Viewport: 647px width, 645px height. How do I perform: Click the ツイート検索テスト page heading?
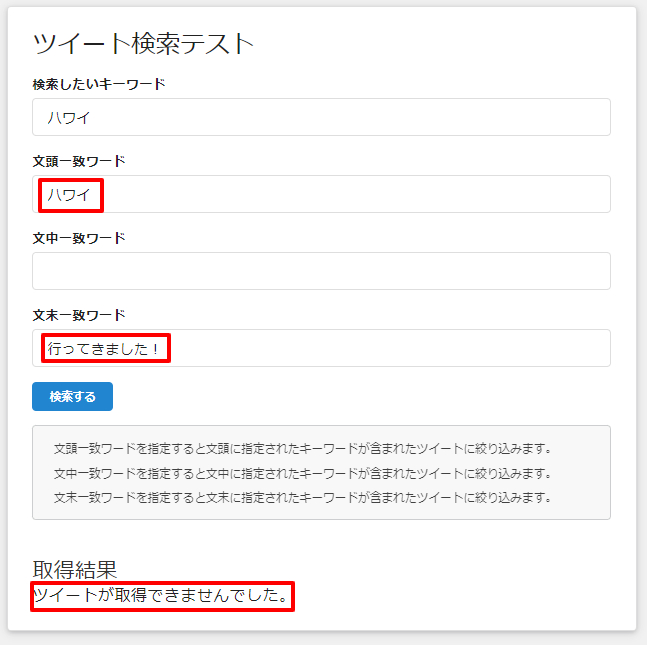pyautogui.click(x=144, y=43)
